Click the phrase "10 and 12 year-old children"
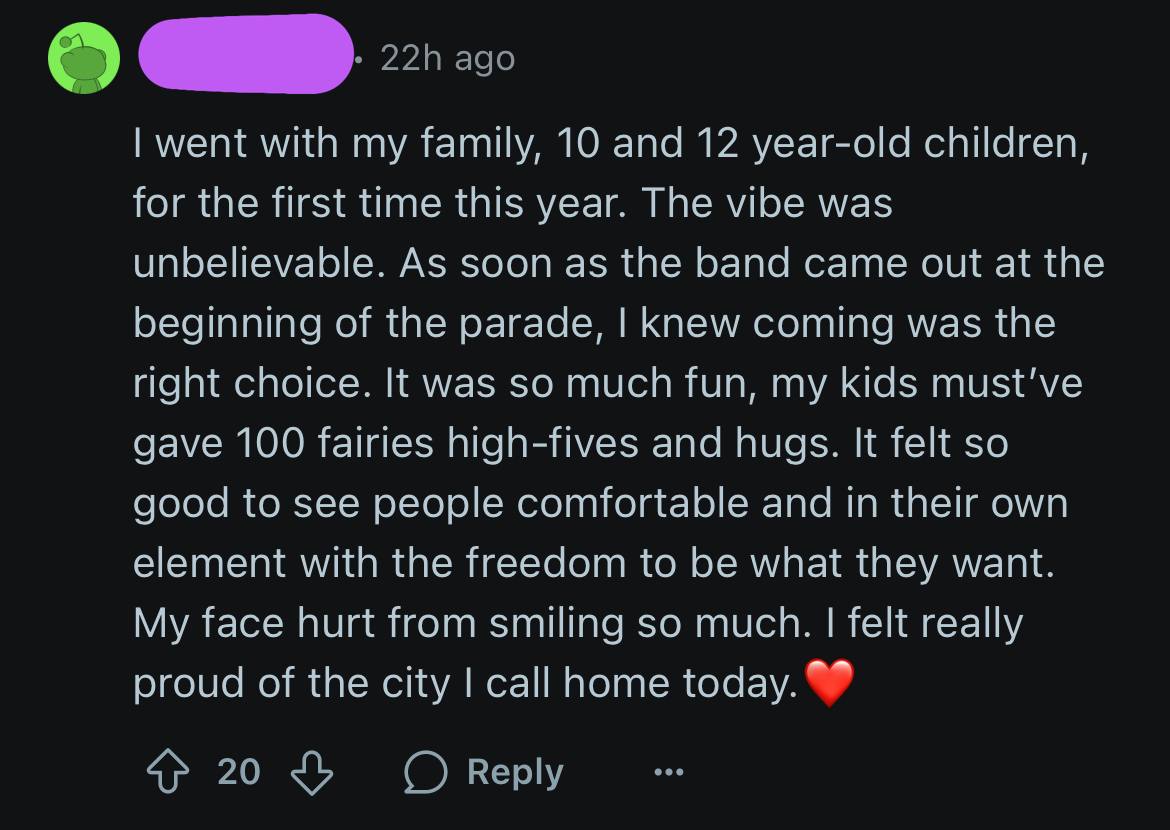The image size is (1170, 830). coord(820,145)
